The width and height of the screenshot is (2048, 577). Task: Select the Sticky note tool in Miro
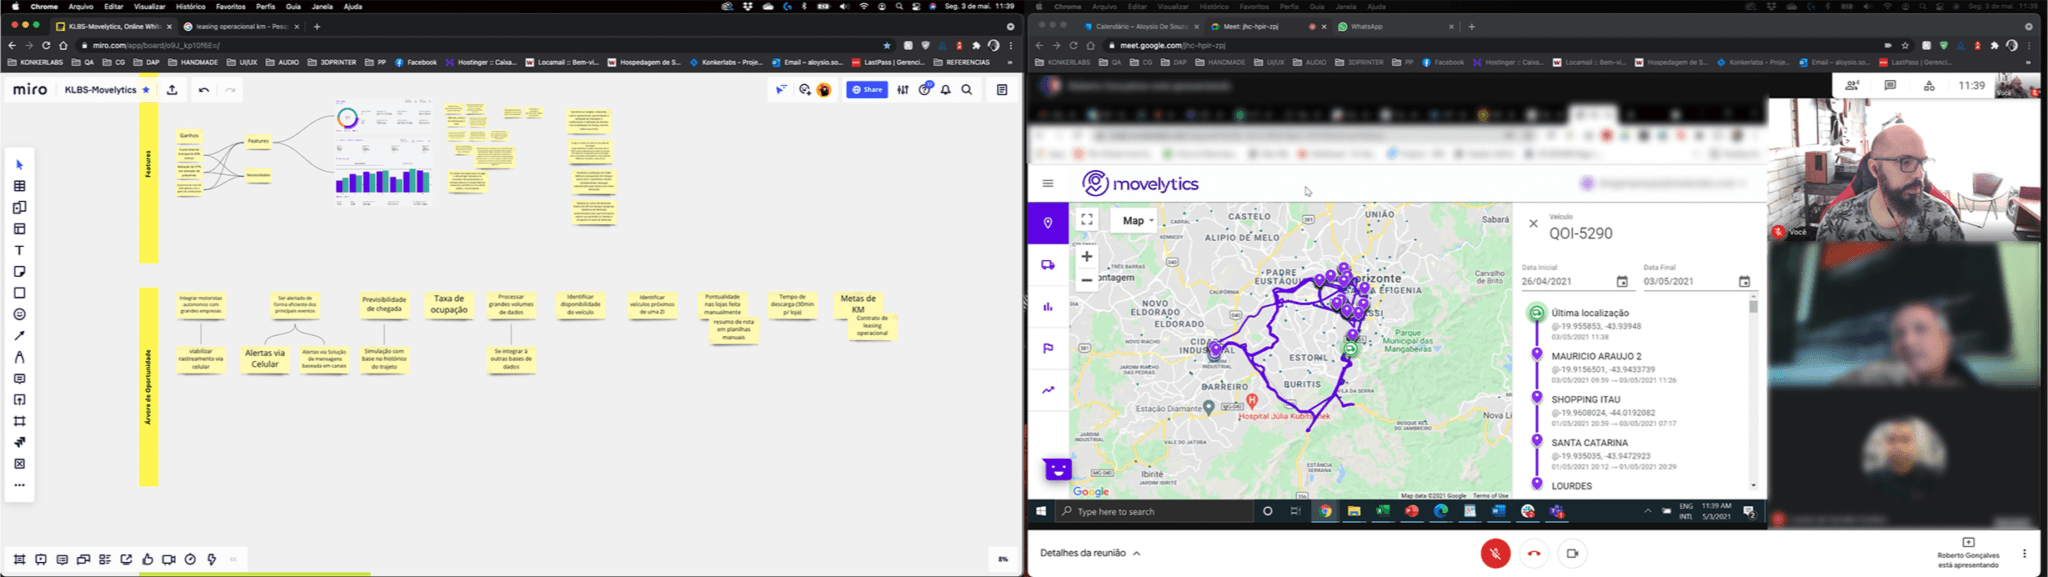[19, 272]
